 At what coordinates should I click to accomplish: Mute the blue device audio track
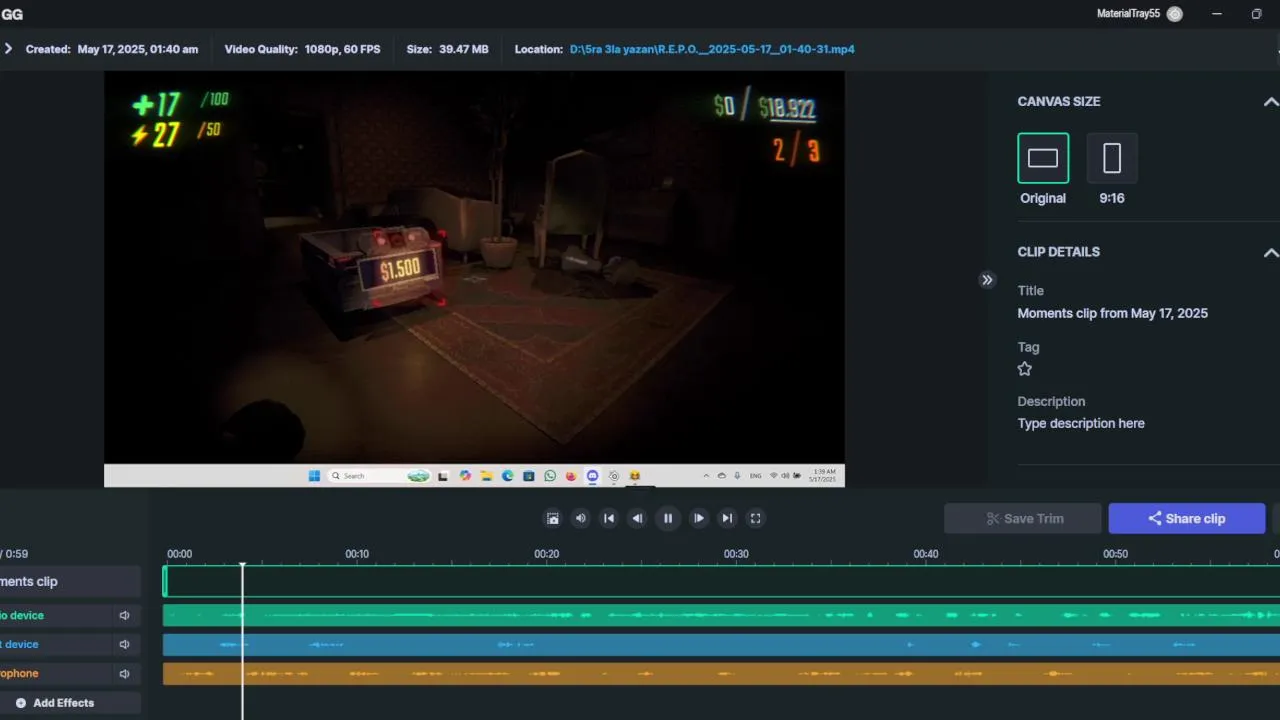pyautogui.click(x=125, y=645)
